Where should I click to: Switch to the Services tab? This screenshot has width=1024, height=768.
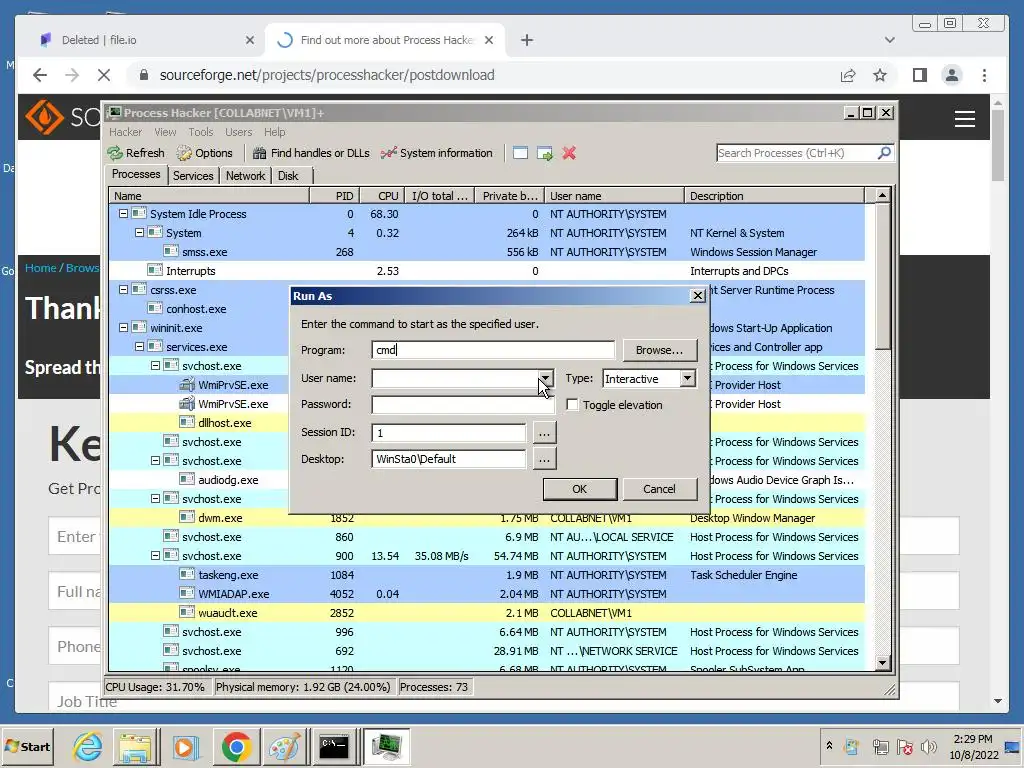tap(193, 176)
